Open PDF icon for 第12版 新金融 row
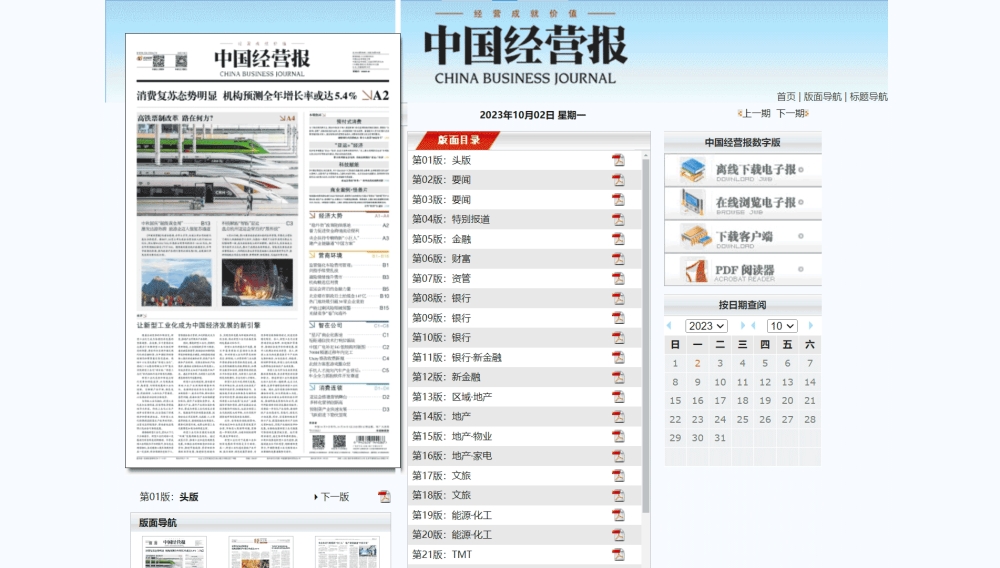1000x568 pixels. pos(618,377)
